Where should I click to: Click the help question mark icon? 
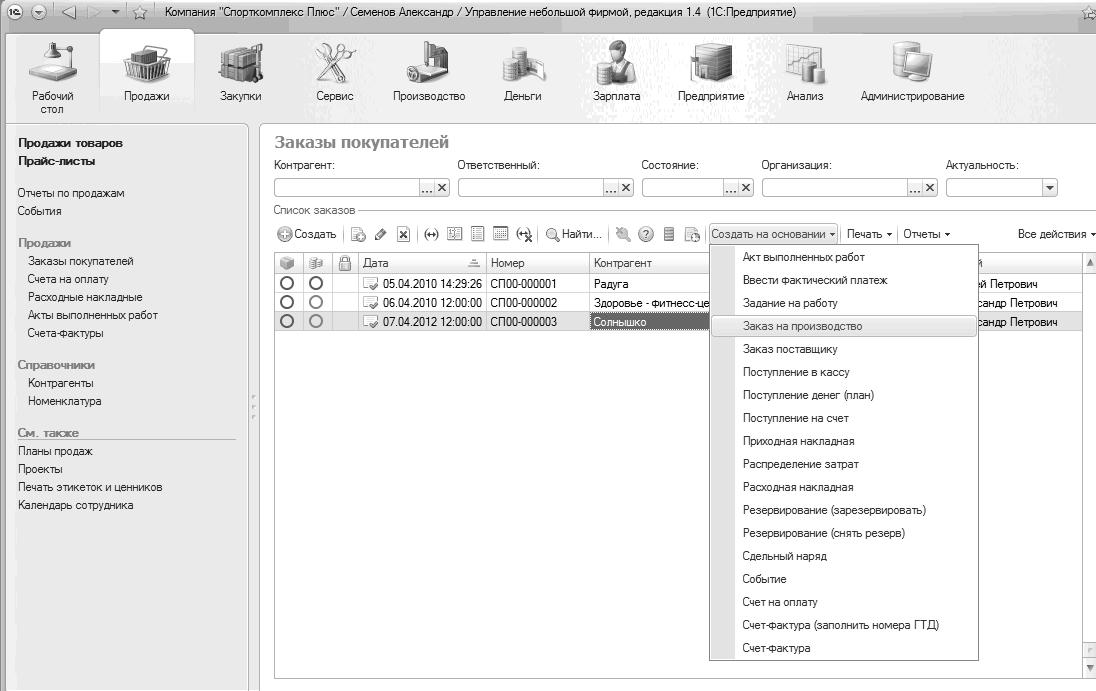pos(646,235)
